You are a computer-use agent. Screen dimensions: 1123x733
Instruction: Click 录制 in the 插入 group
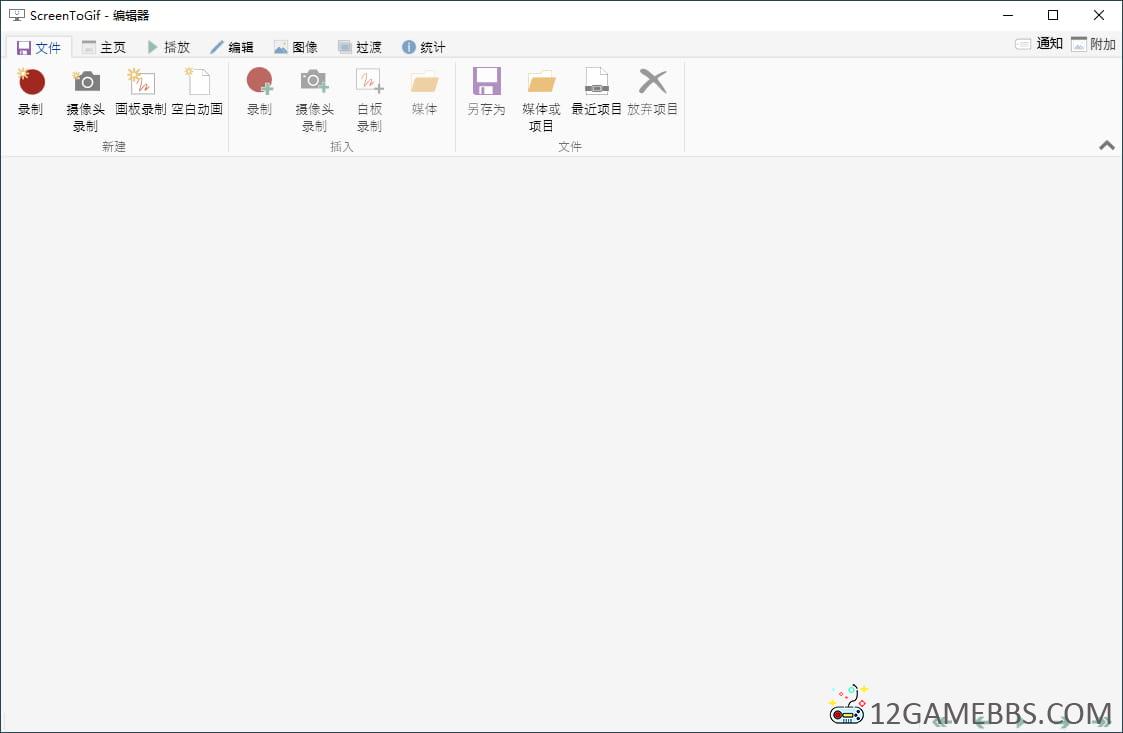point(259,83)
